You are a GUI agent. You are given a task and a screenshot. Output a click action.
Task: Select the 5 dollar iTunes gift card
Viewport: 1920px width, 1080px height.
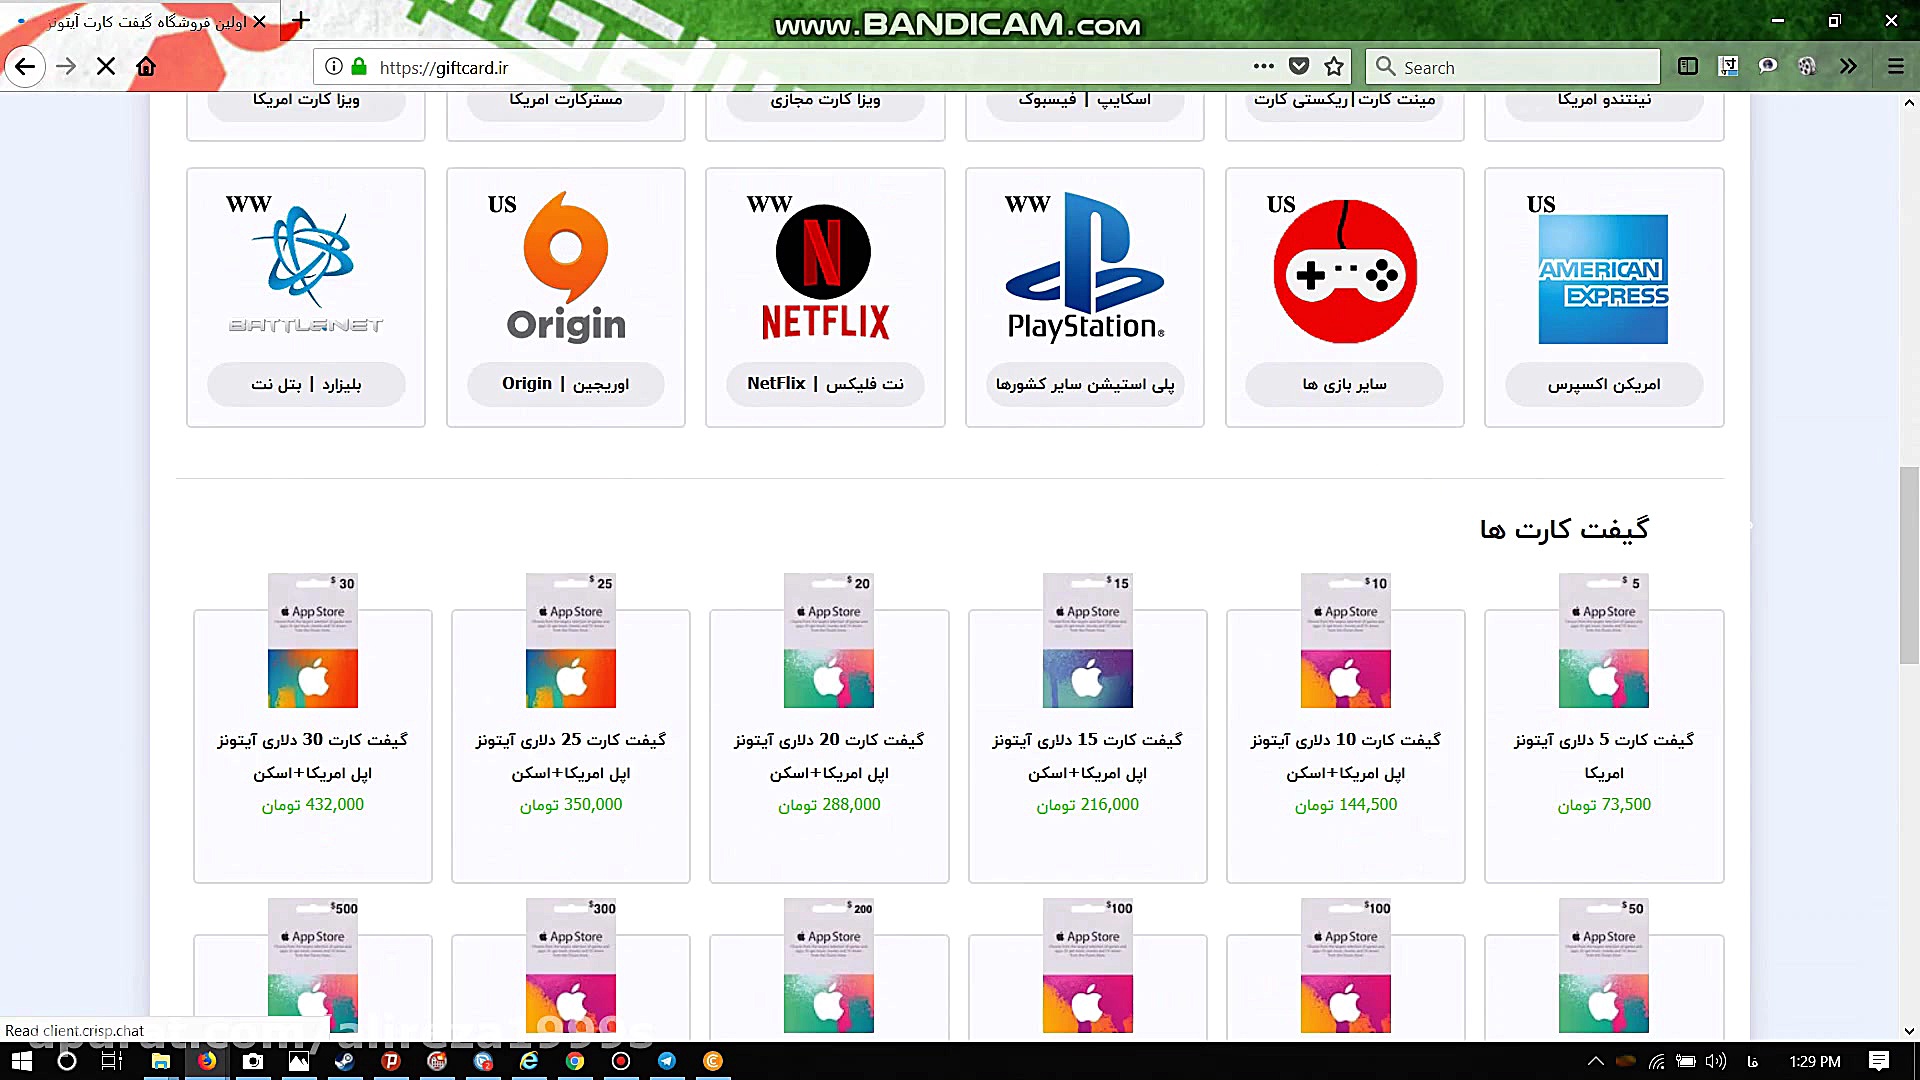click(1604, 740)
